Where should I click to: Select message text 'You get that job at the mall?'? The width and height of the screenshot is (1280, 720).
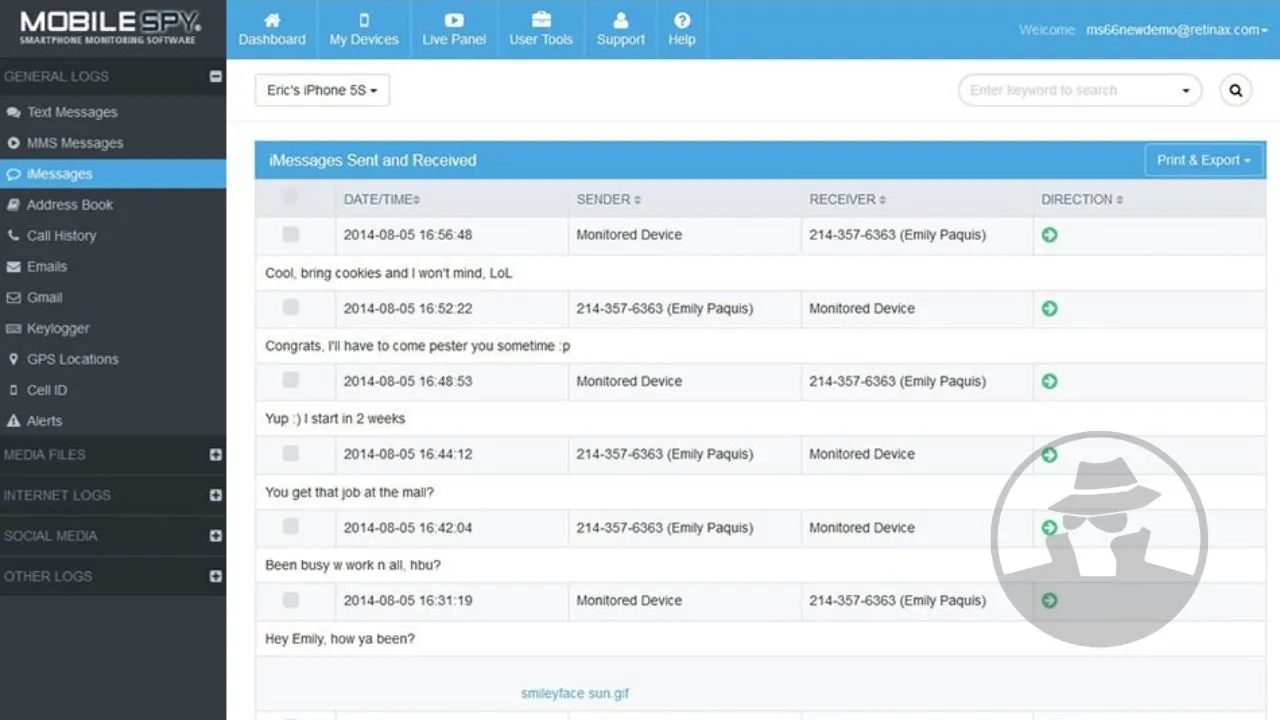[x=349, y=492]
